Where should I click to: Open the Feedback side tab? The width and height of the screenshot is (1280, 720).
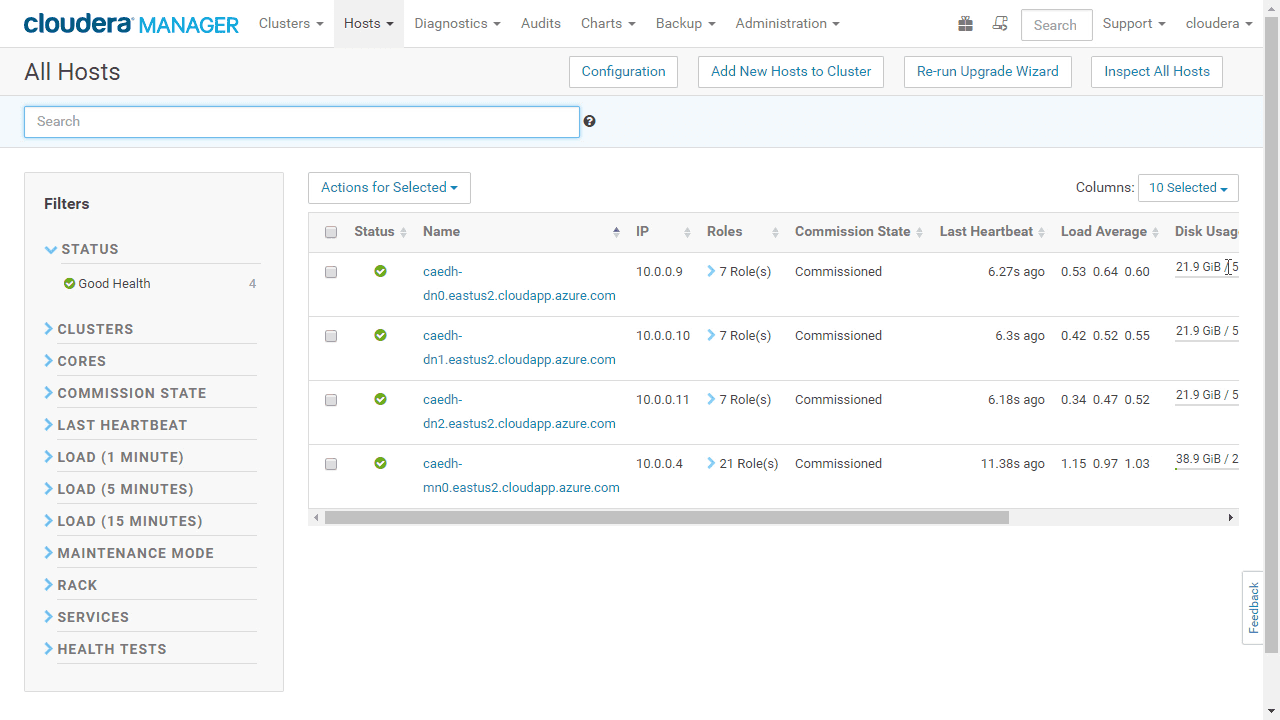point(1253,608)
